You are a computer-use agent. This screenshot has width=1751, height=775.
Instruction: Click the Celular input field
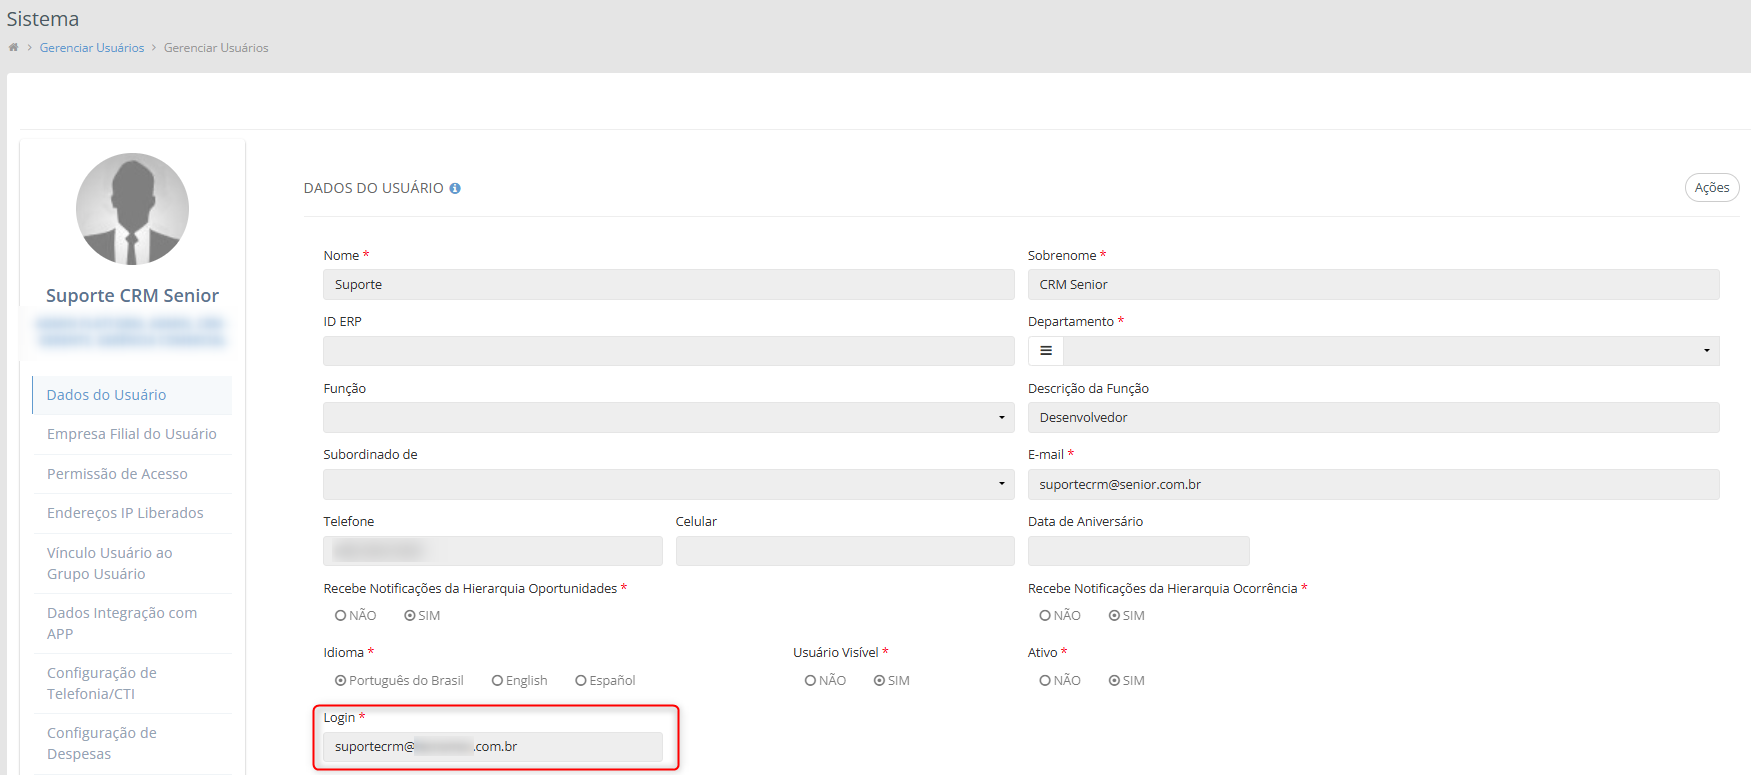tap(845, 551)
